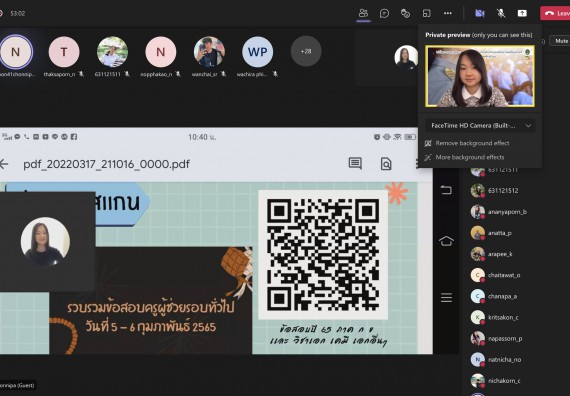Click the Android recent-apps navigation icon

click(x=446, y=190)
